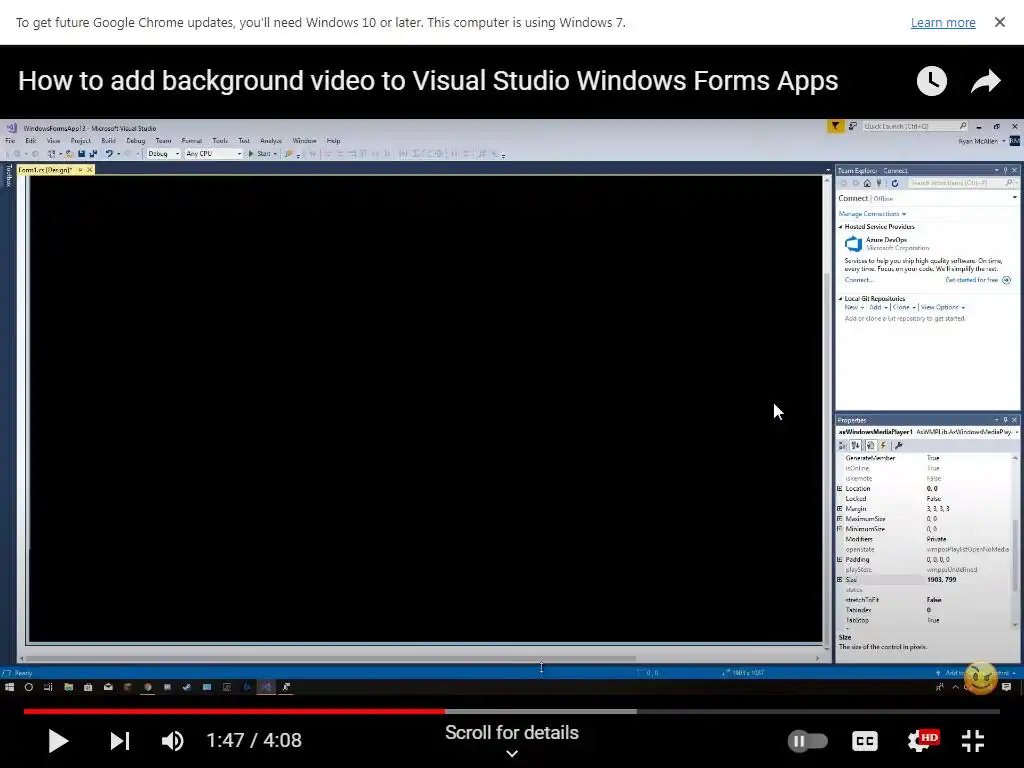Open the Analyze menu
Viewport: 1024px width, 768px height.
270,140
